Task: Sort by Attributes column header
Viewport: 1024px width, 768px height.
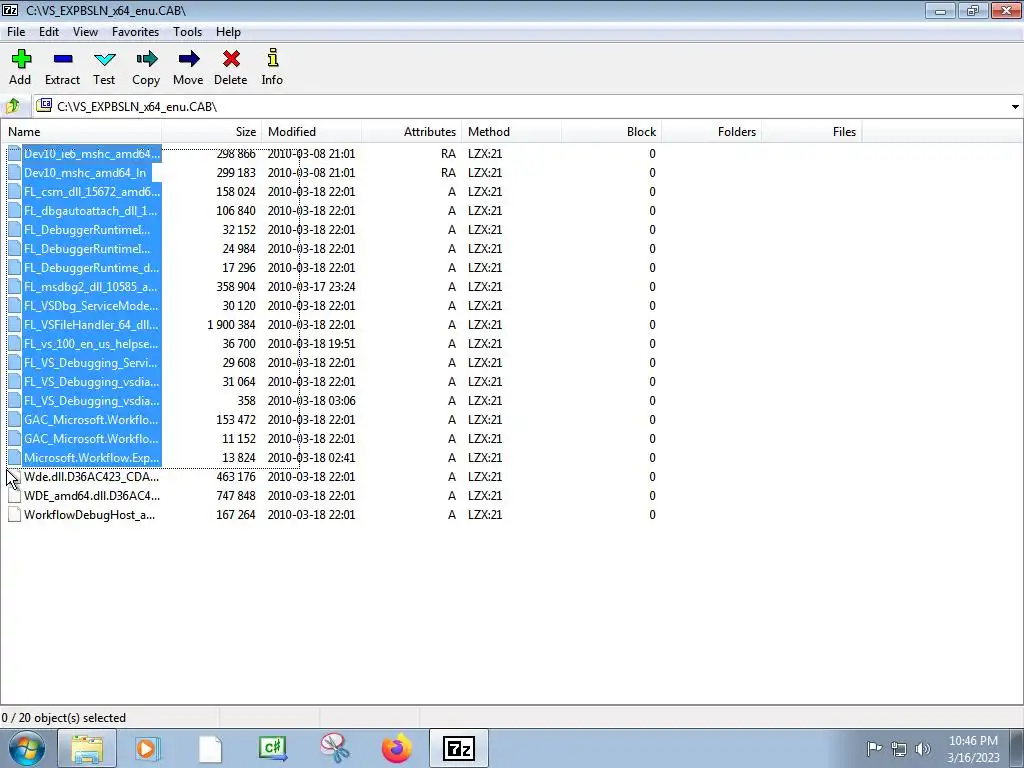Action: [x=411, y=132]
